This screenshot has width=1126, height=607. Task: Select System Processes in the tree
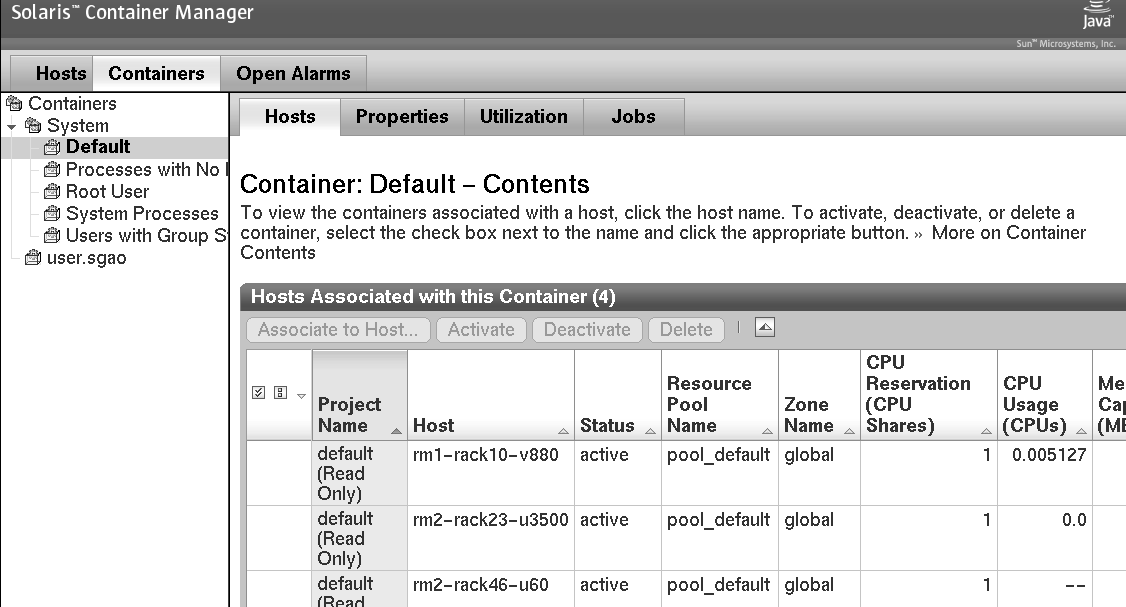click(x=142, y=214)
